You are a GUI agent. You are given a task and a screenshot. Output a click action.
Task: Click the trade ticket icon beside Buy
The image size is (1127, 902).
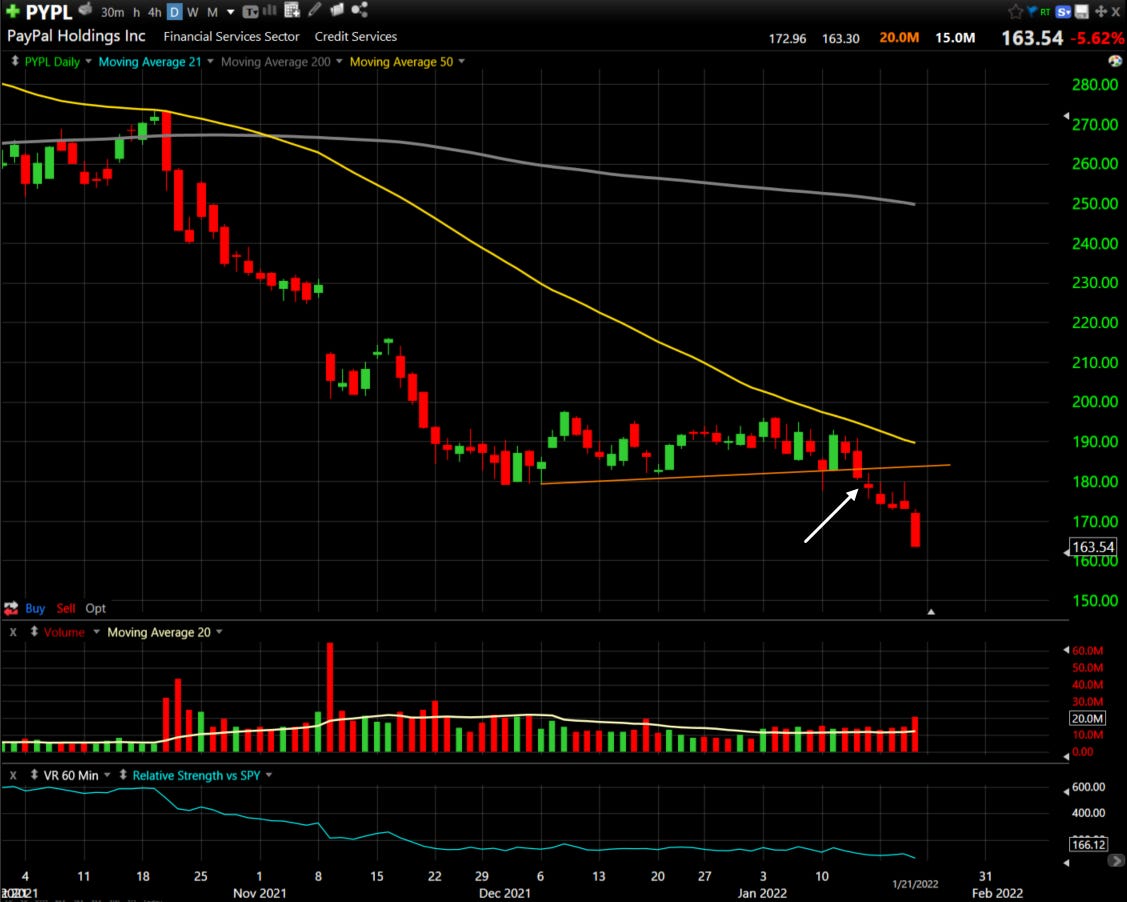coord(11,608)
